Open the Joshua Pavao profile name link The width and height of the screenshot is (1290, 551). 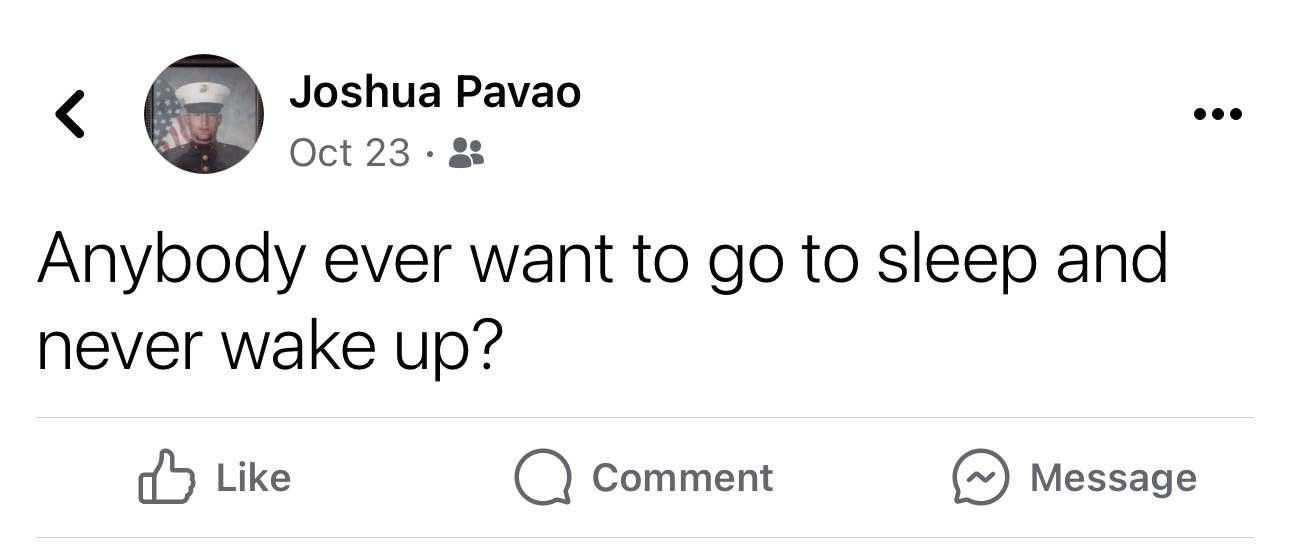(x=434, y=93)
